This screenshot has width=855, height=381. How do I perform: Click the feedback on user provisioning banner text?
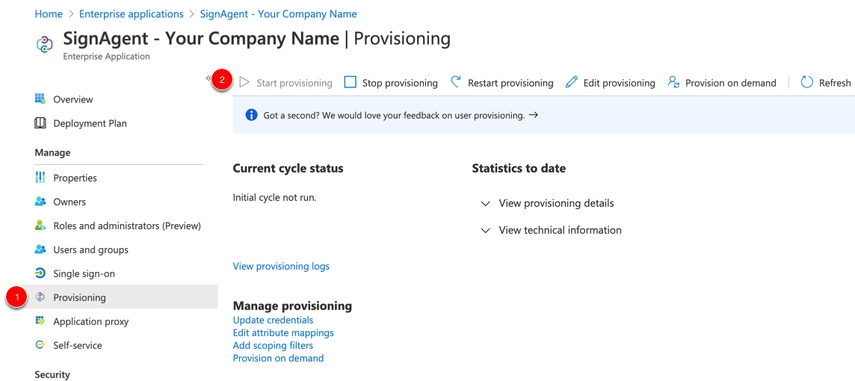(394, 115)
